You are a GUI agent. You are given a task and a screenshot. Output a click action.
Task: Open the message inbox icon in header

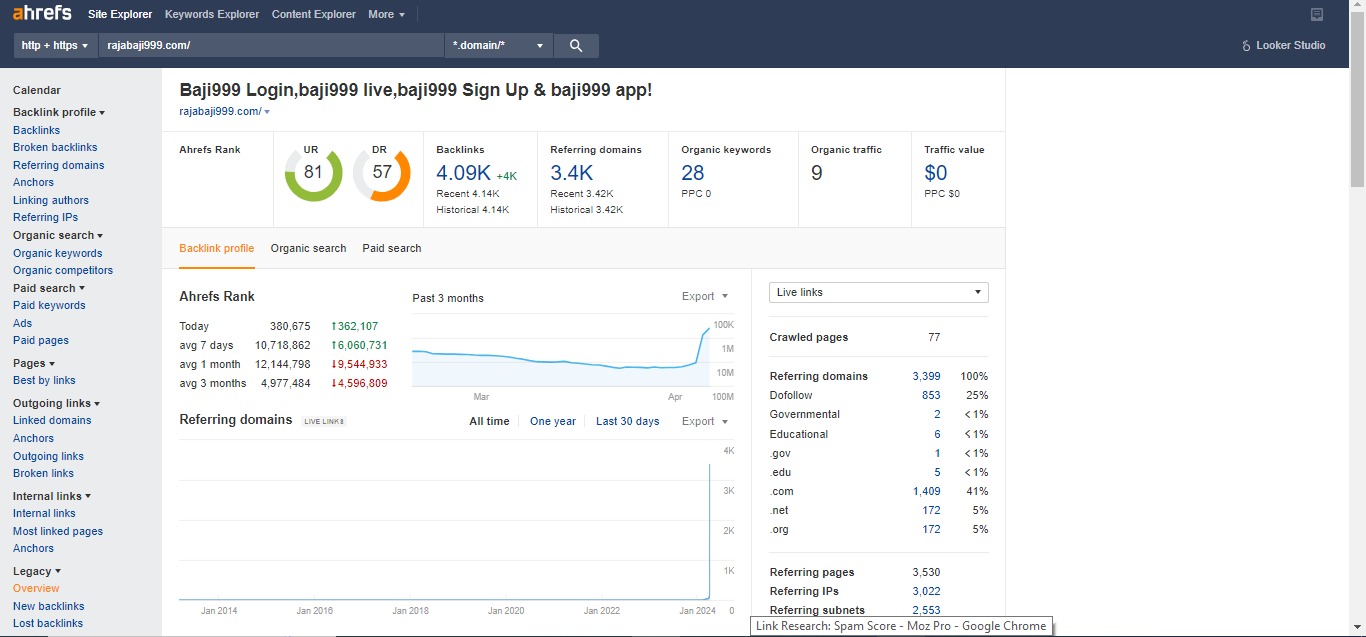point(1317,14)
